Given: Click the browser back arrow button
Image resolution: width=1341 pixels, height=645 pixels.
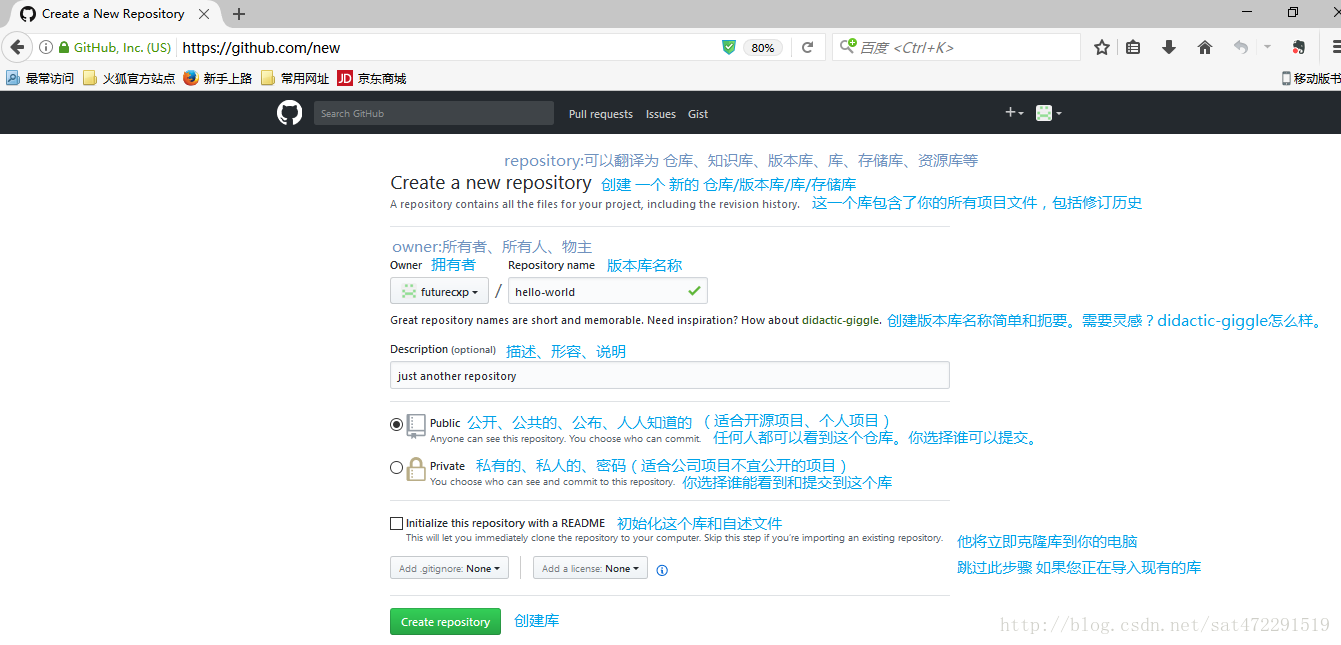Looking at the screenshot, I should tap(17, 47).
